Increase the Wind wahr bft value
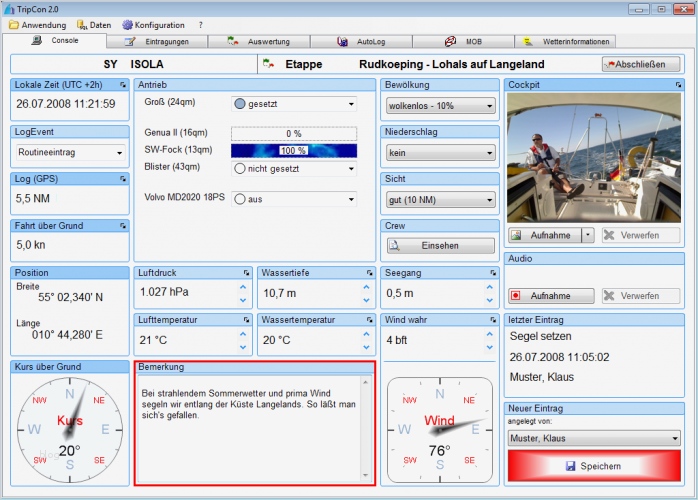698x500 pixels. point(490,334)
